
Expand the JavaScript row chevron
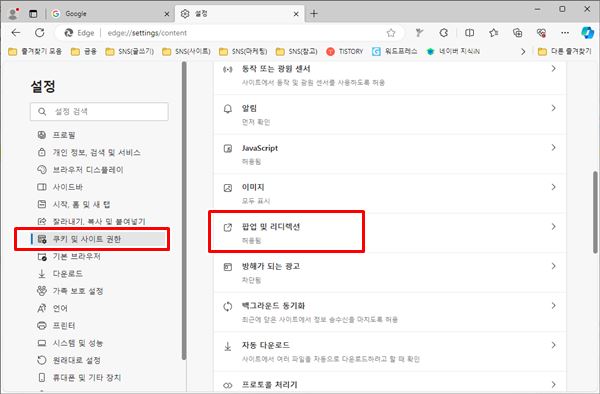point(553,148)
